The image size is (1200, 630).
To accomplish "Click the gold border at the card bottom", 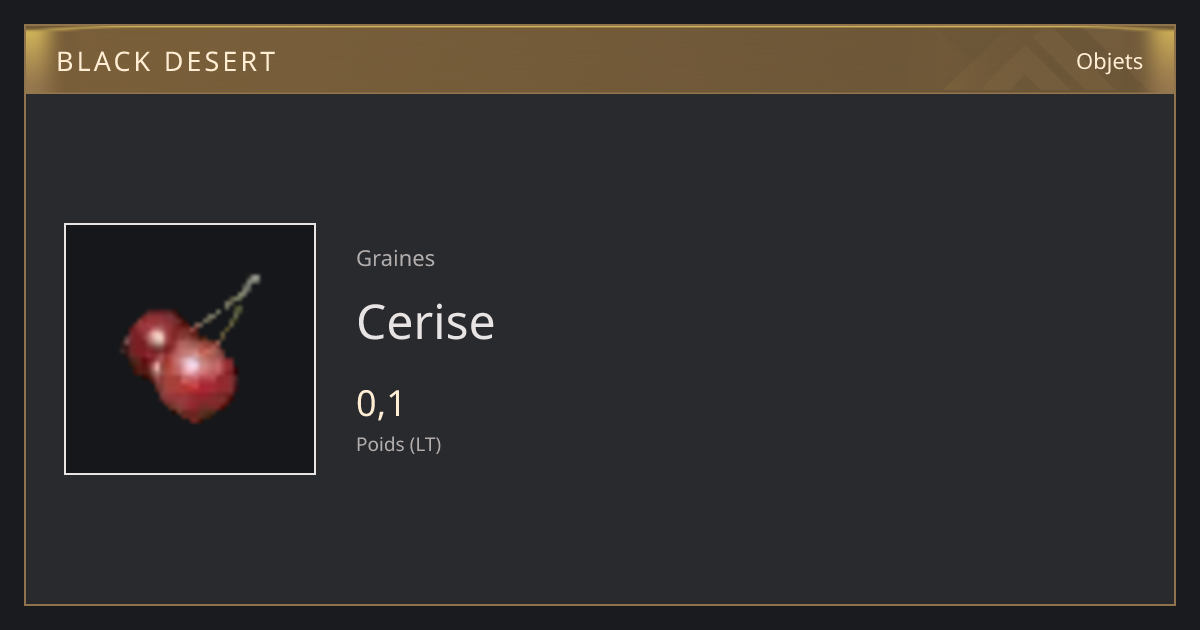I will coord(600,604).
